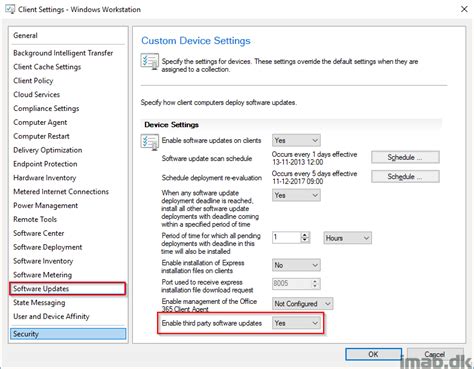Open Express installation files No dropdown

[296, 265]
